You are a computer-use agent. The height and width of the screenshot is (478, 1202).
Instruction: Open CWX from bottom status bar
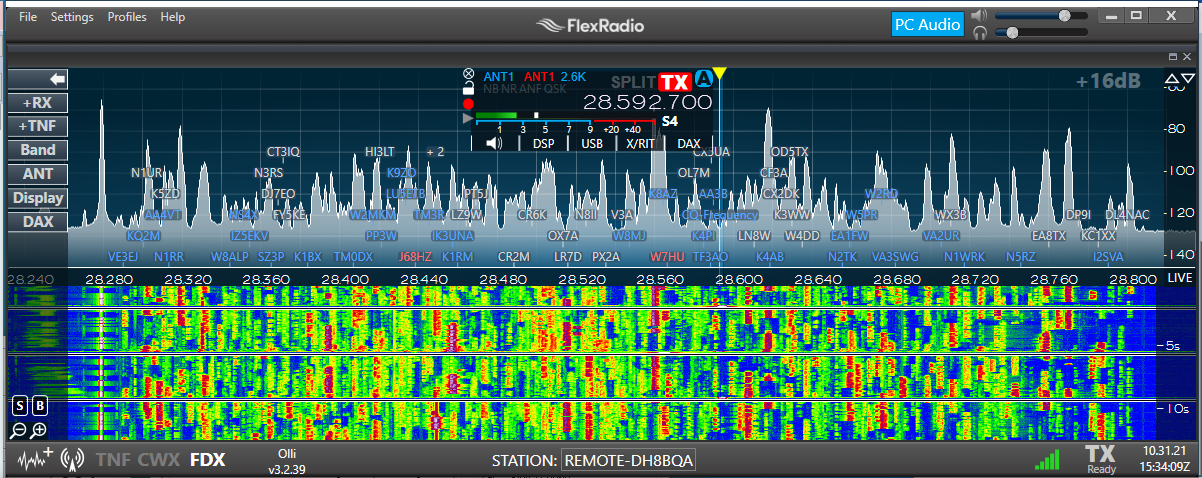click(x=159, y=460)
